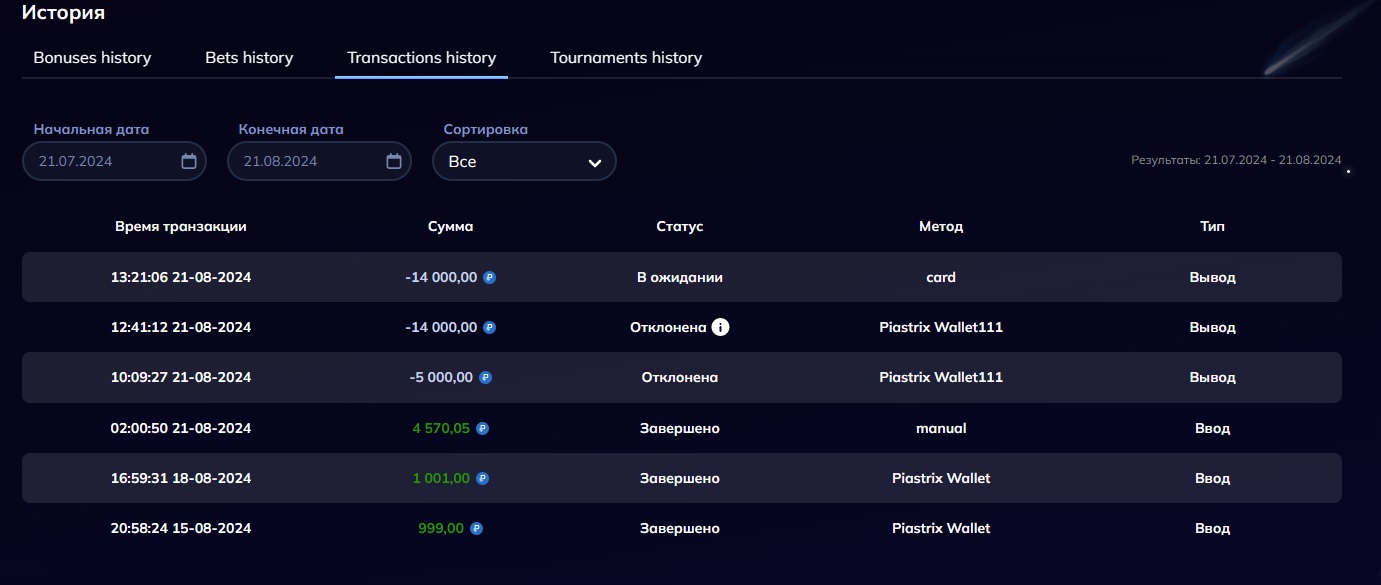1381x585 pixels.
Task: Open the Bets history tab
Action: click(249, 58)
